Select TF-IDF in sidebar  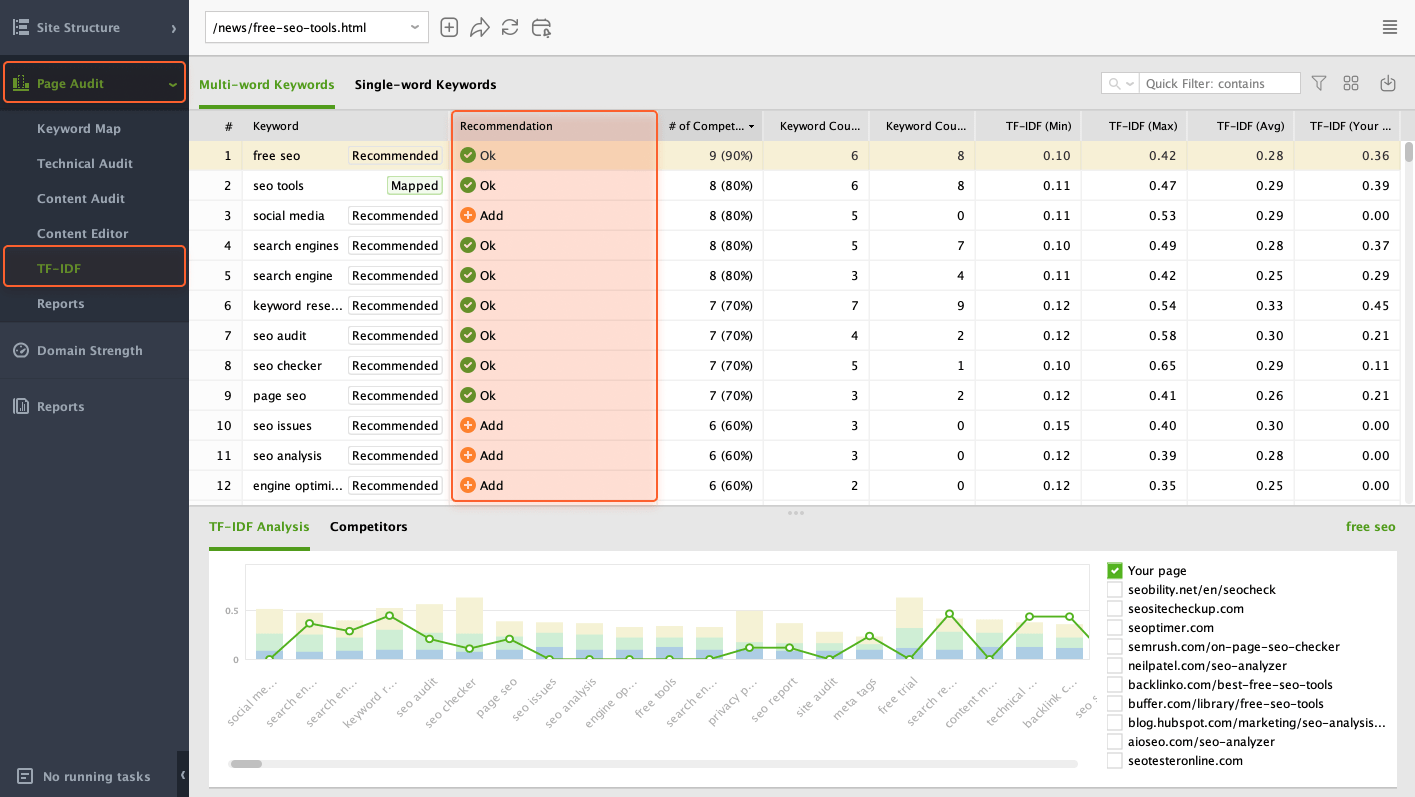[x=94, y=268]
